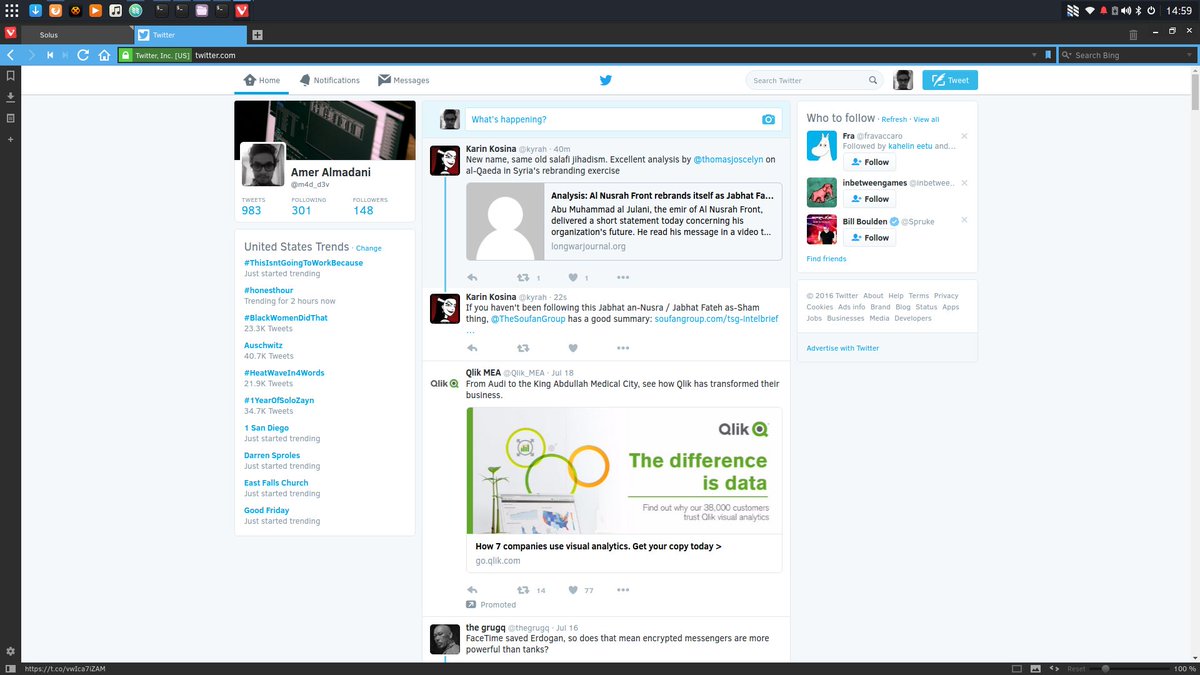The width and height of the screenshot is (1200, 675).
Task: Dismiss Bill Boulden follow suggestion
Action: [964, 221]
